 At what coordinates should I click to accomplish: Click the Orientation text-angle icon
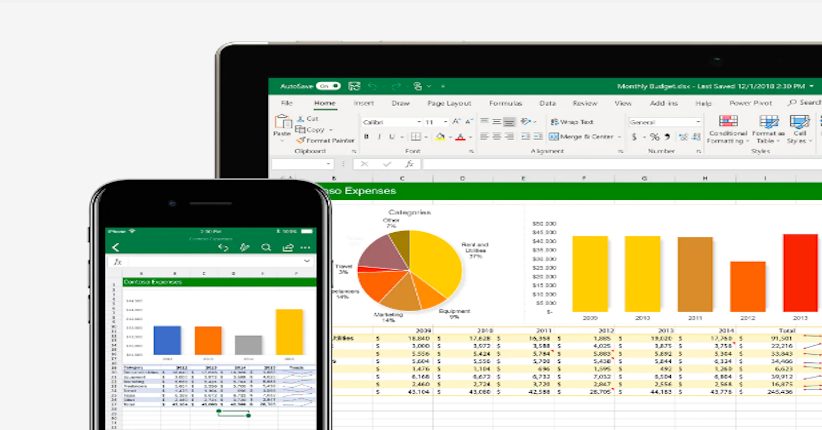point(525,122)
